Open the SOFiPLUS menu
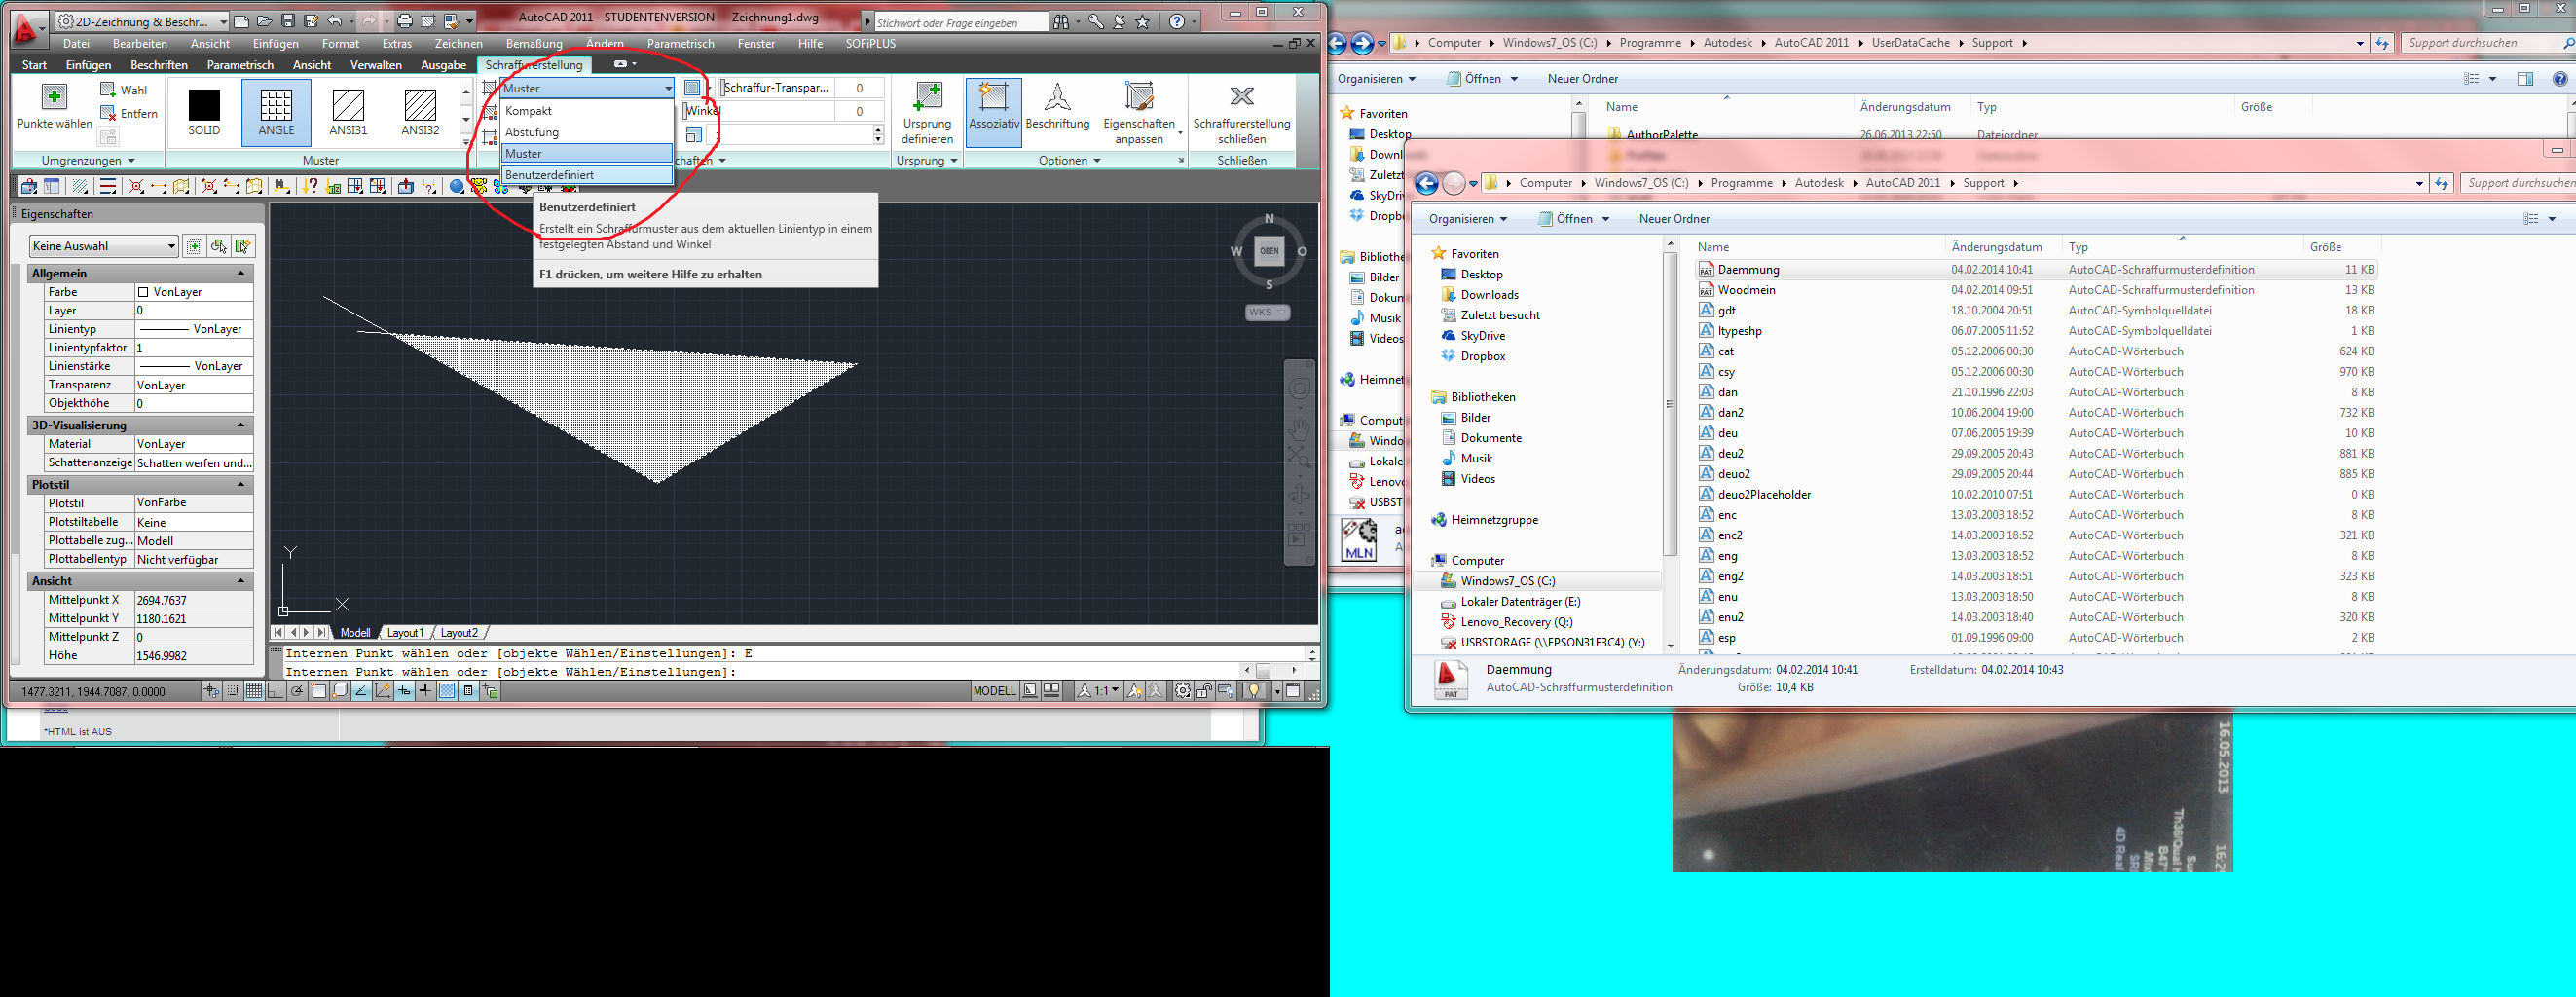The image size is (2576, 997). click(870, 44)
